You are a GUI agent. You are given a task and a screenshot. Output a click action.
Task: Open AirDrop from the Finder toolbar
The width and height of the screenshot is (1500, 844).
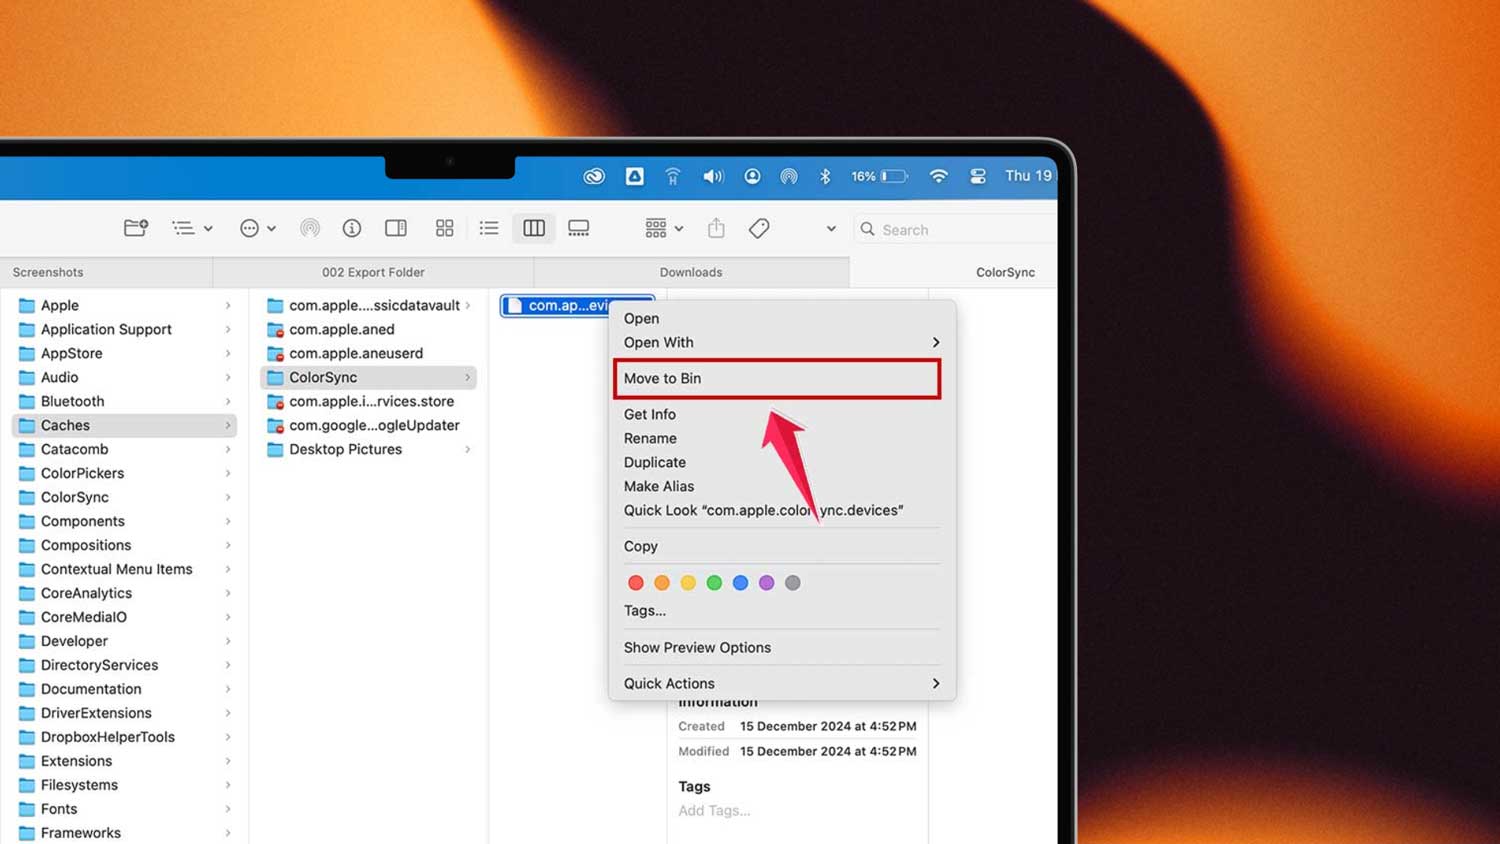[310, 228]
